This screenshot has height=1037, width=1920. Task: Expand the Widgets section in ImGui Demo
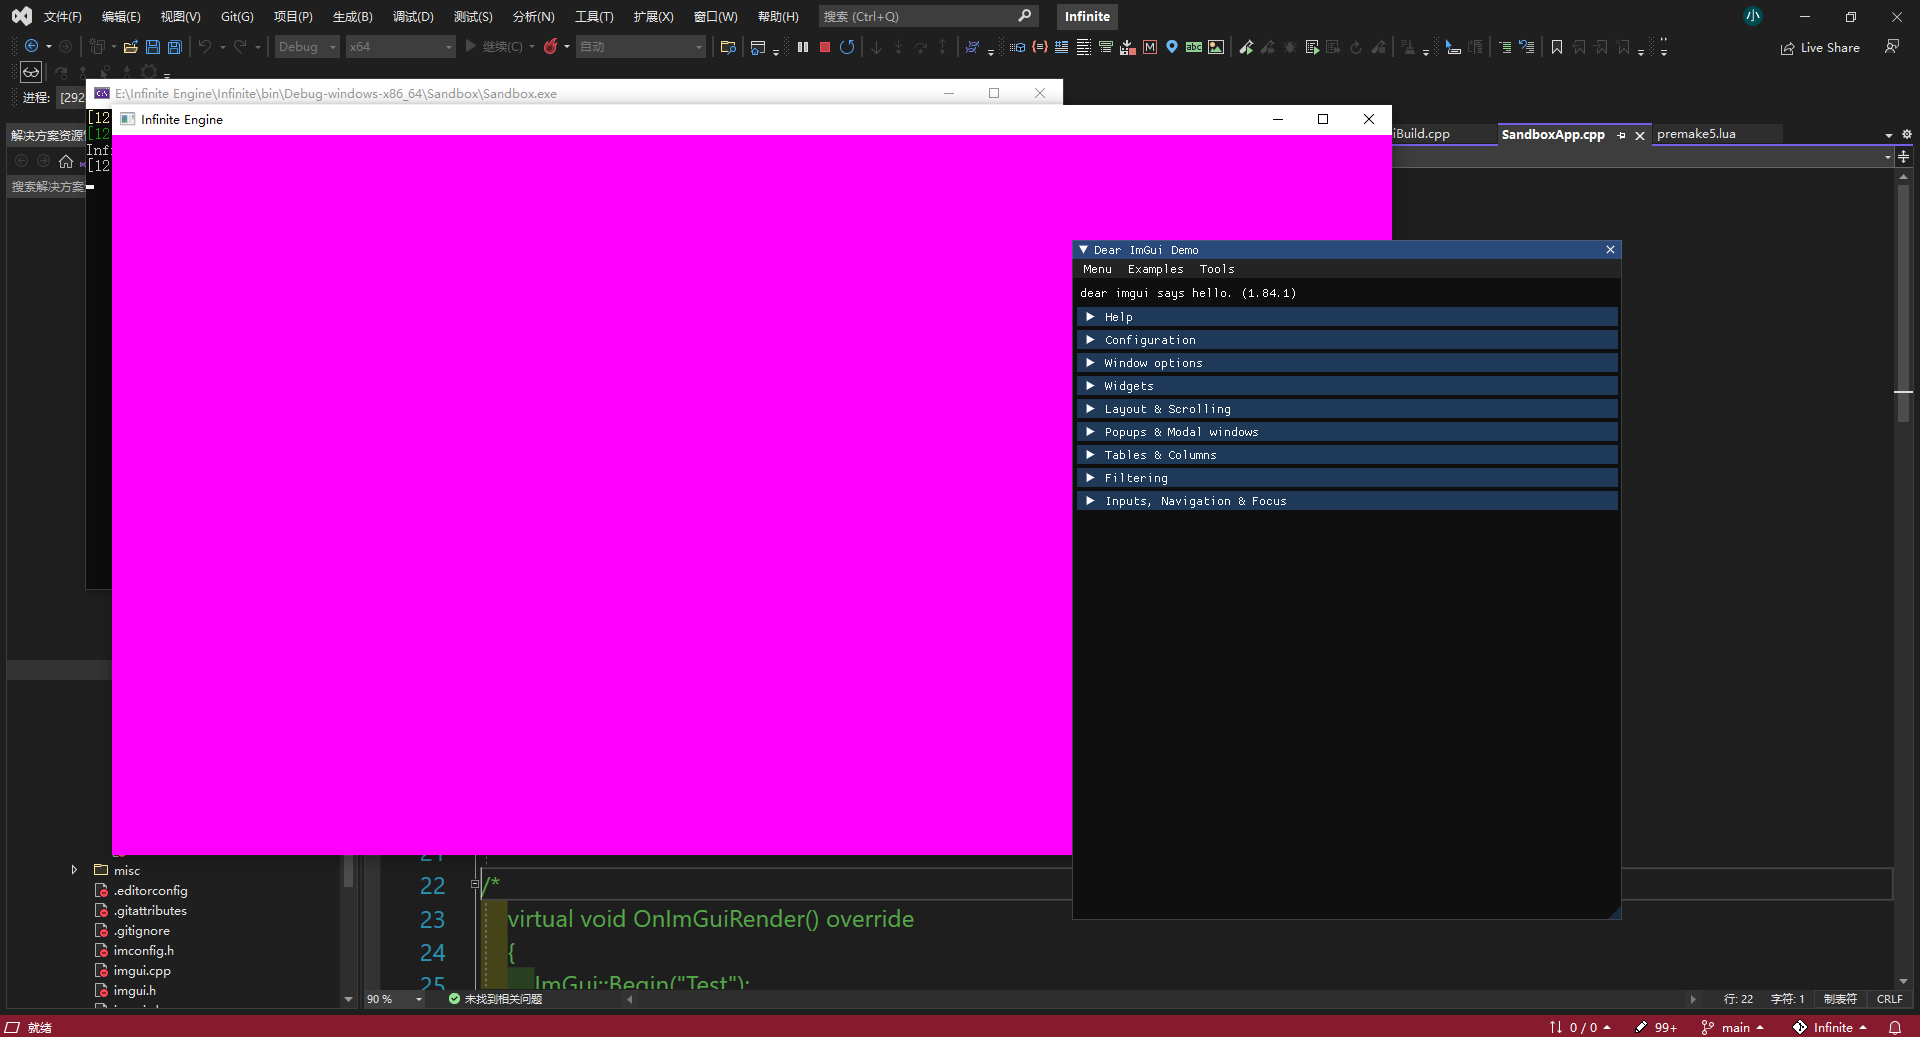point(1347,386)
